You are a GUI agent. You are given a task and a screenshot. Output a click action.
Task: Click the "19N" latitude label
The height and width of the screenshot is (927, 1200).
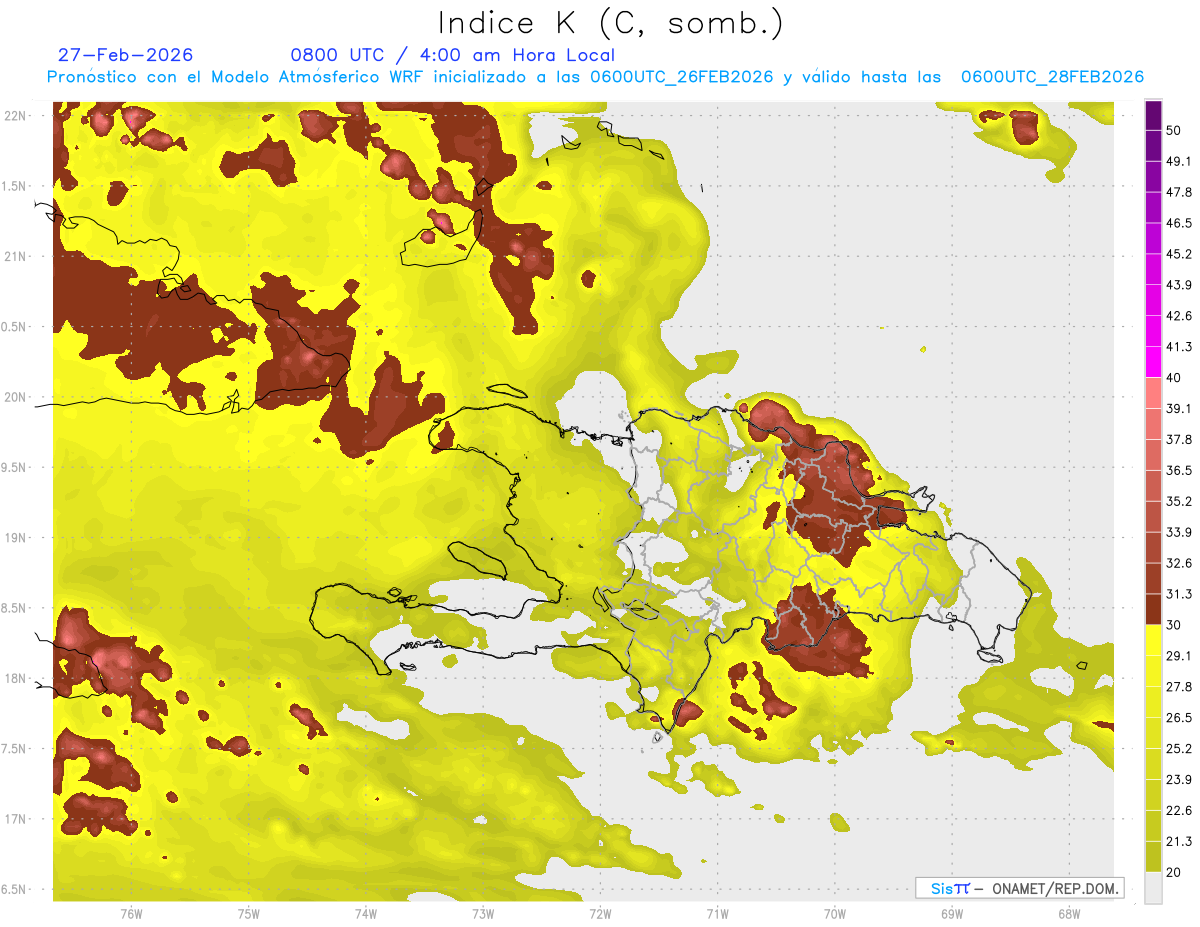16,538
